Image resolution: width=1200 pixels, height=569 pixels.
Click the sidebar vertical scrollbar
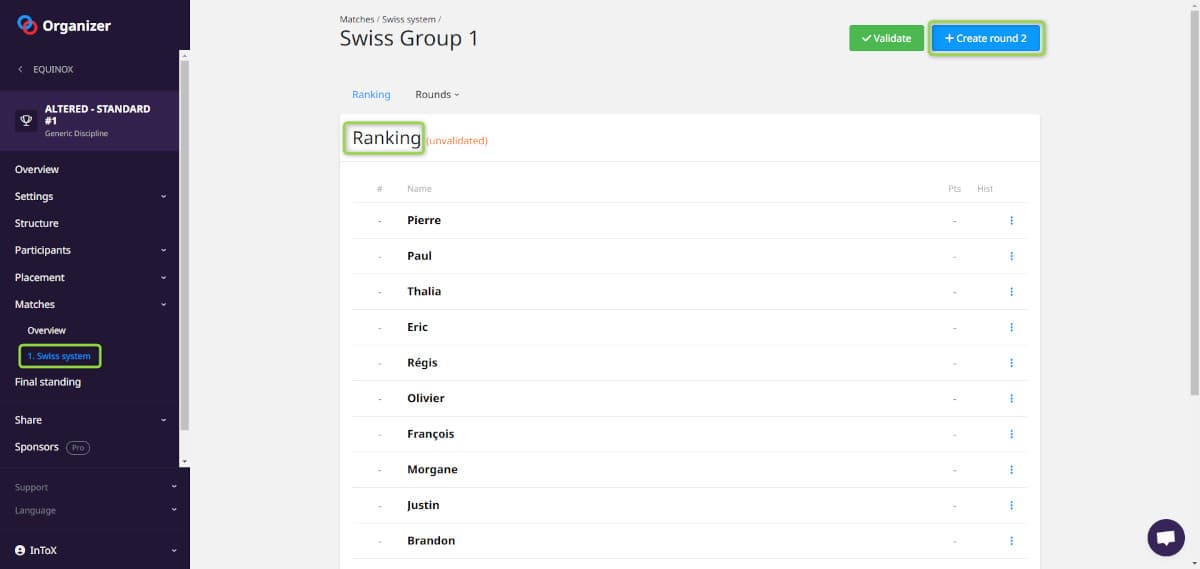pyautogui.click(x=184, y=250)
